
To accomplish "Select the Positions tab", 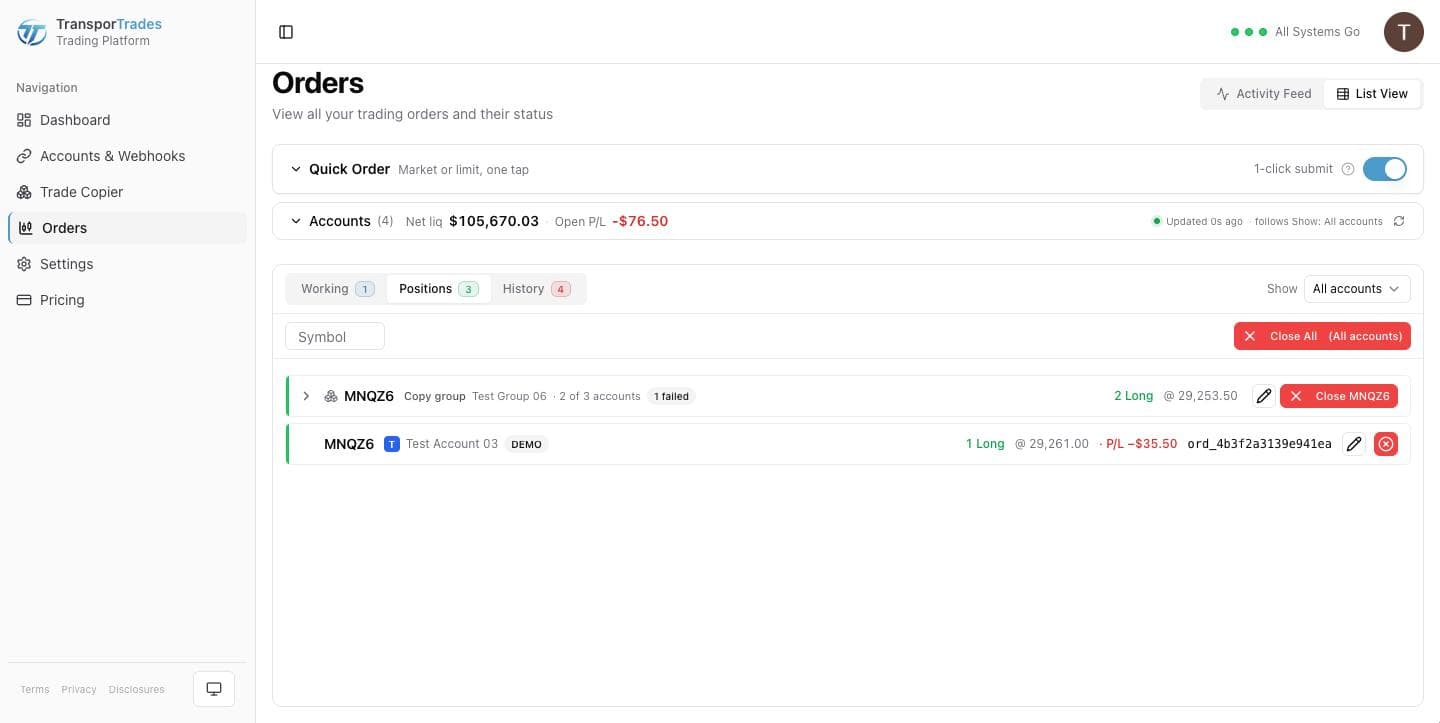I will (438, 289).
